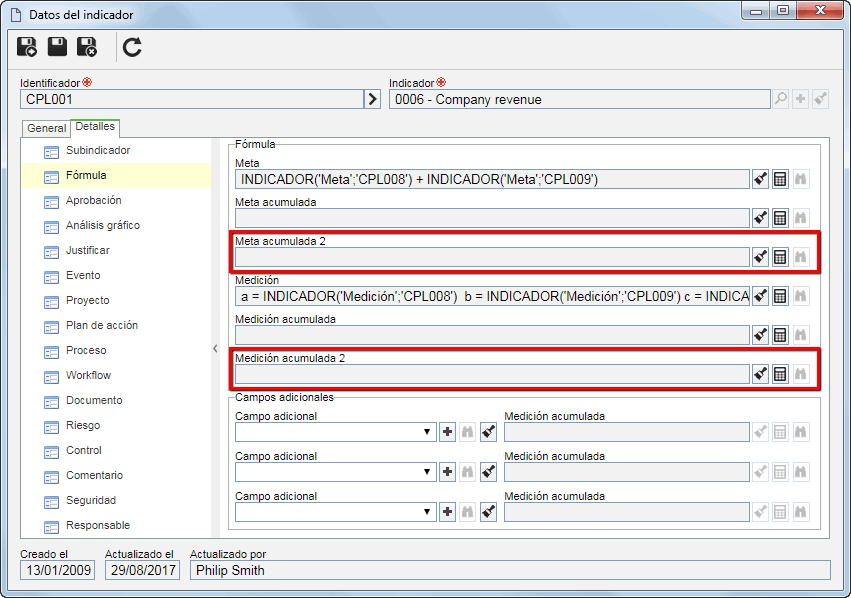Open the Análisis gráfico section
The image size is (851, 598).
pyautogui.click(x=103, y=225)
